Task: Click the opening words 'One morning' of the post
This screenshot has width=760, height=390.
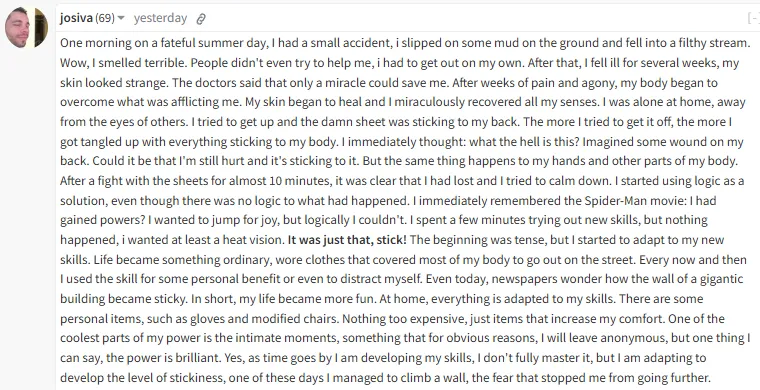Action: click(x=89, y=43)
